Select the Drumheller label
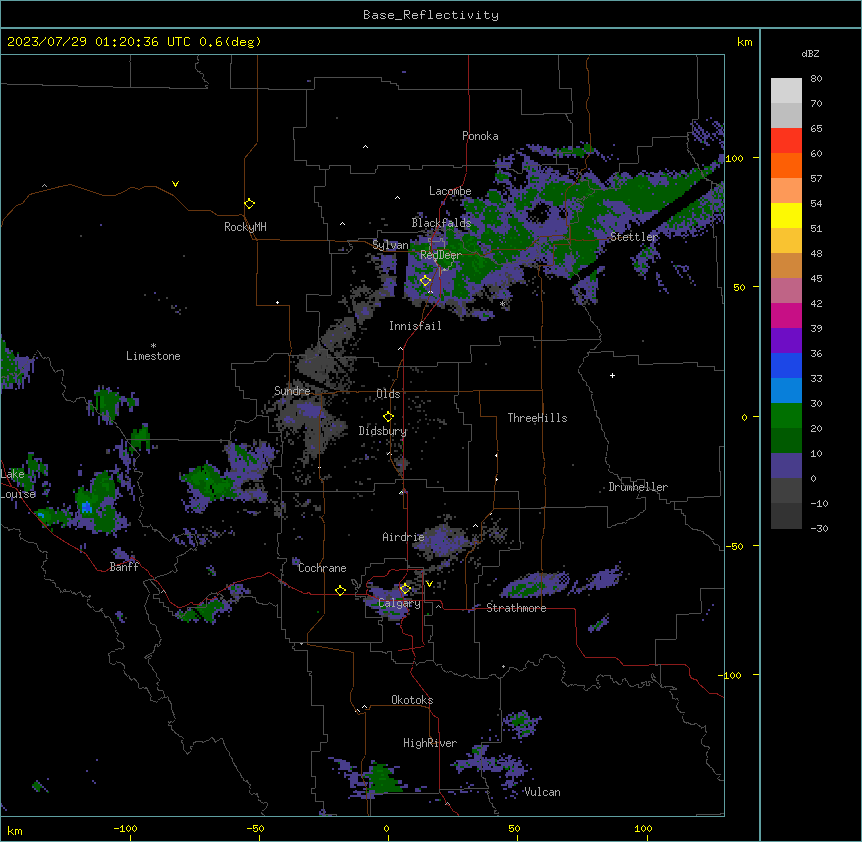 click(638, 487)
